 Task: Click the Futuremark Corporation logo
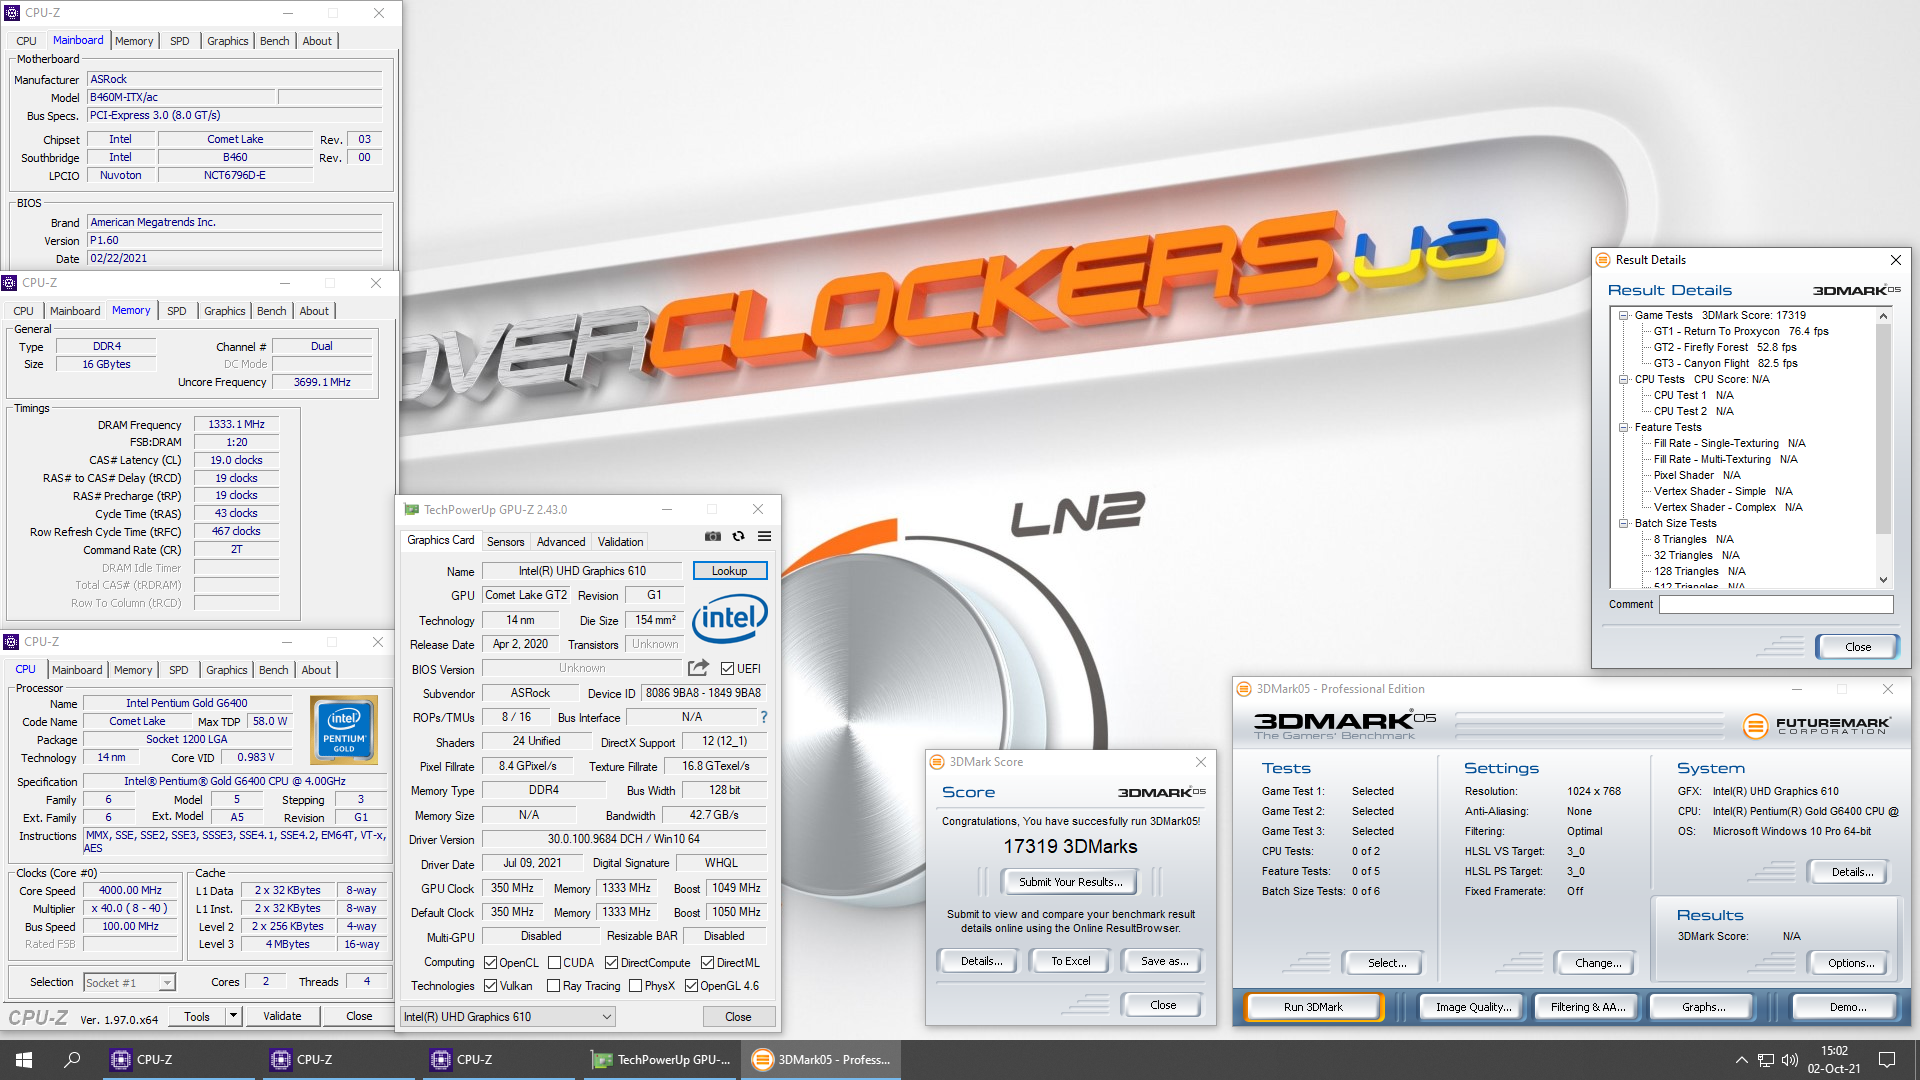(1816, 726)
